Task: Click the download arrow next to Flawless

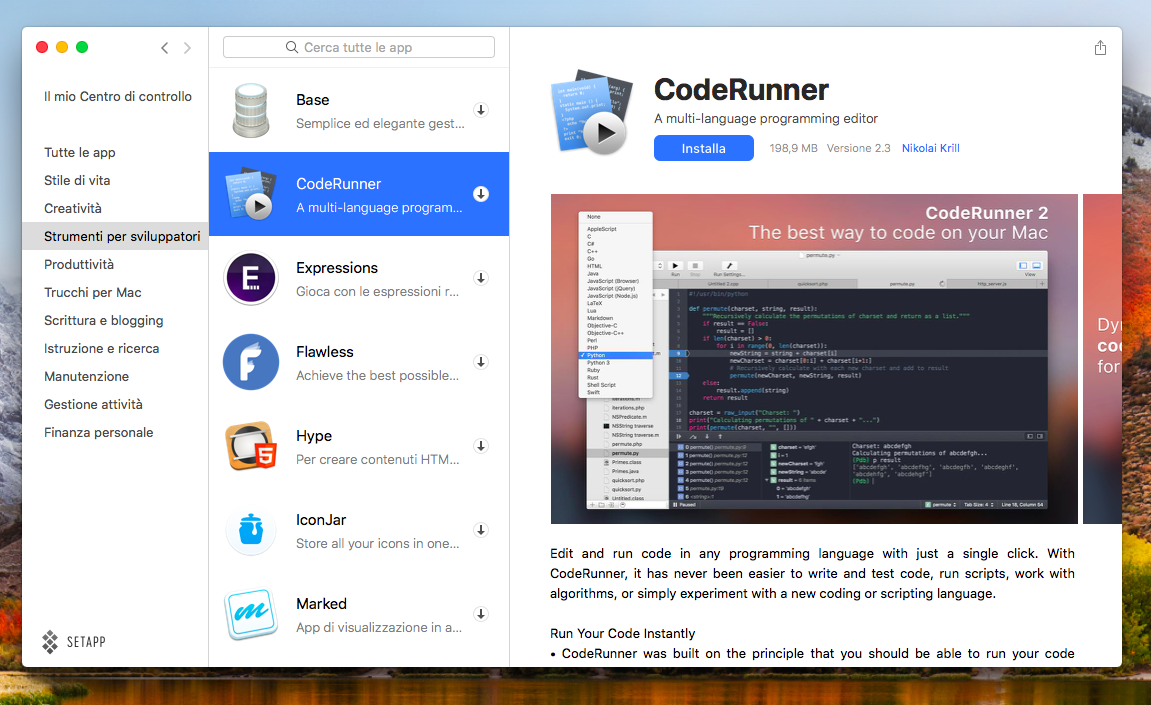Action: coord(481,362)
